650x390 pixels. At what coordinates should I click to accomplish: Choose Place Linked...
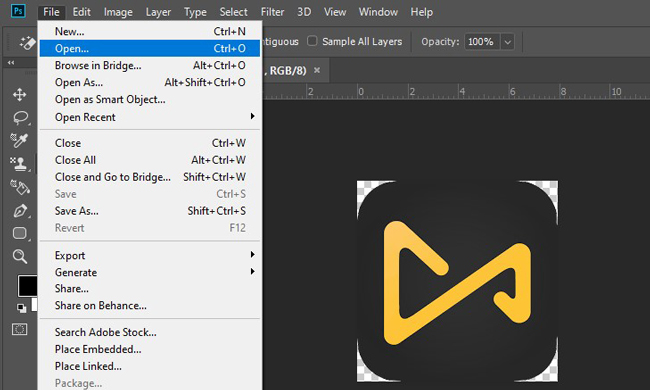click(150, 366)
